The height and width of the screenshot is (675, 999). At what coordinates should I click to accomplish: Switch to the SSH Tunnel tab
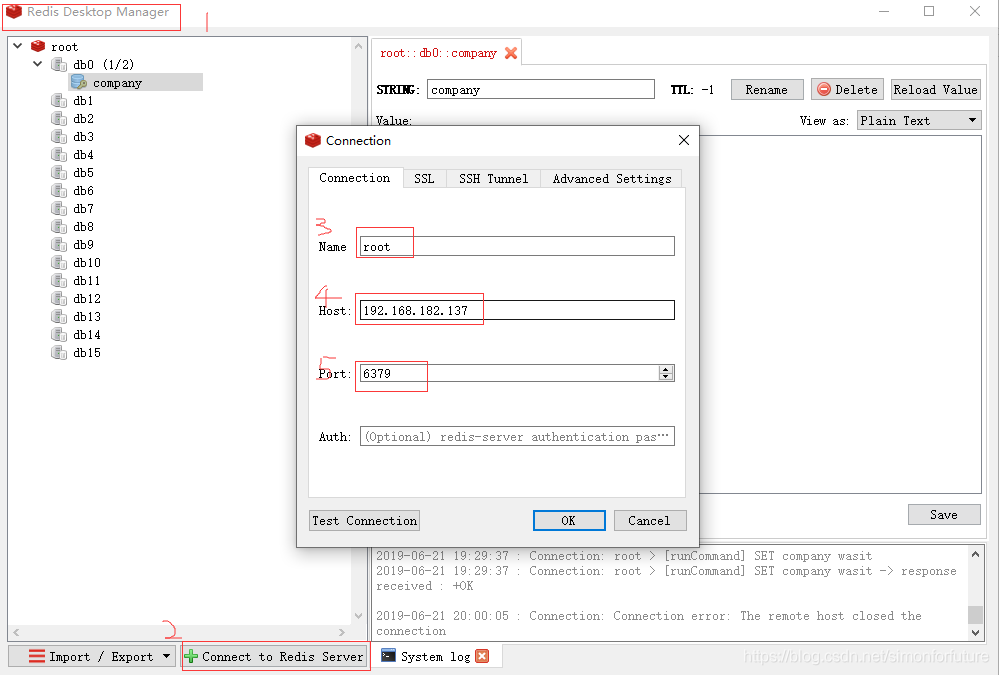pos(493,178)
